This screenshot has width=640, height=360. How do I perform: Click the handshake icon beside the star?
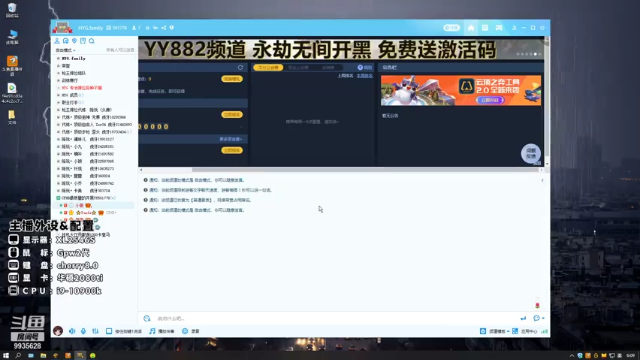click(156, 28)
